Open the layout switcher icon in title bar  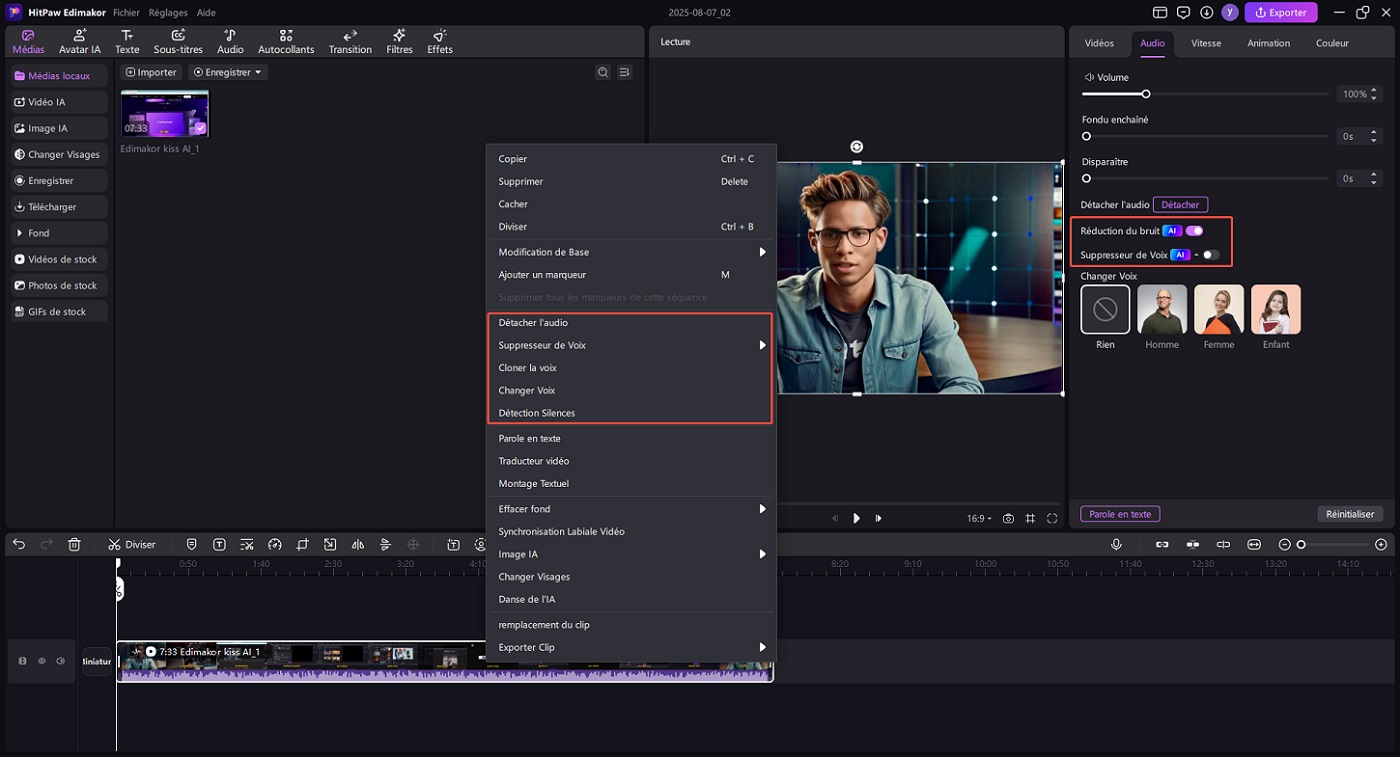point(1160,13)
